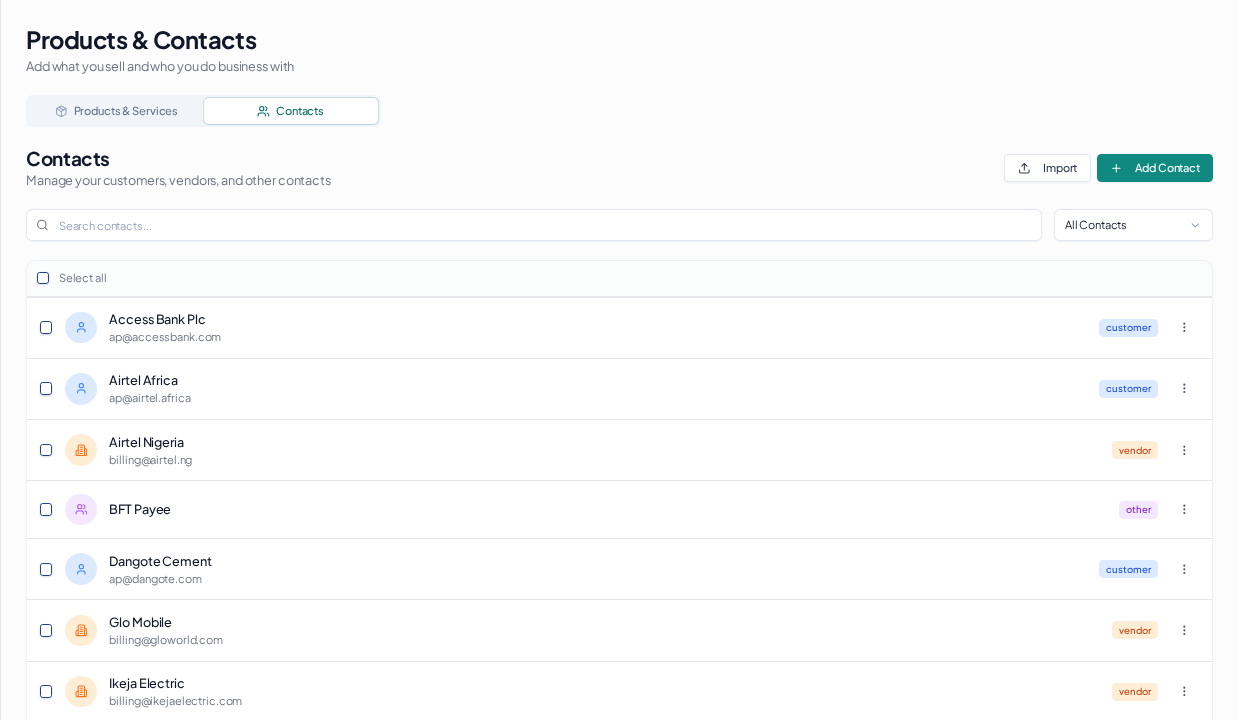
Task: Select the Contacts tab
Action: (x=291, y=111)
